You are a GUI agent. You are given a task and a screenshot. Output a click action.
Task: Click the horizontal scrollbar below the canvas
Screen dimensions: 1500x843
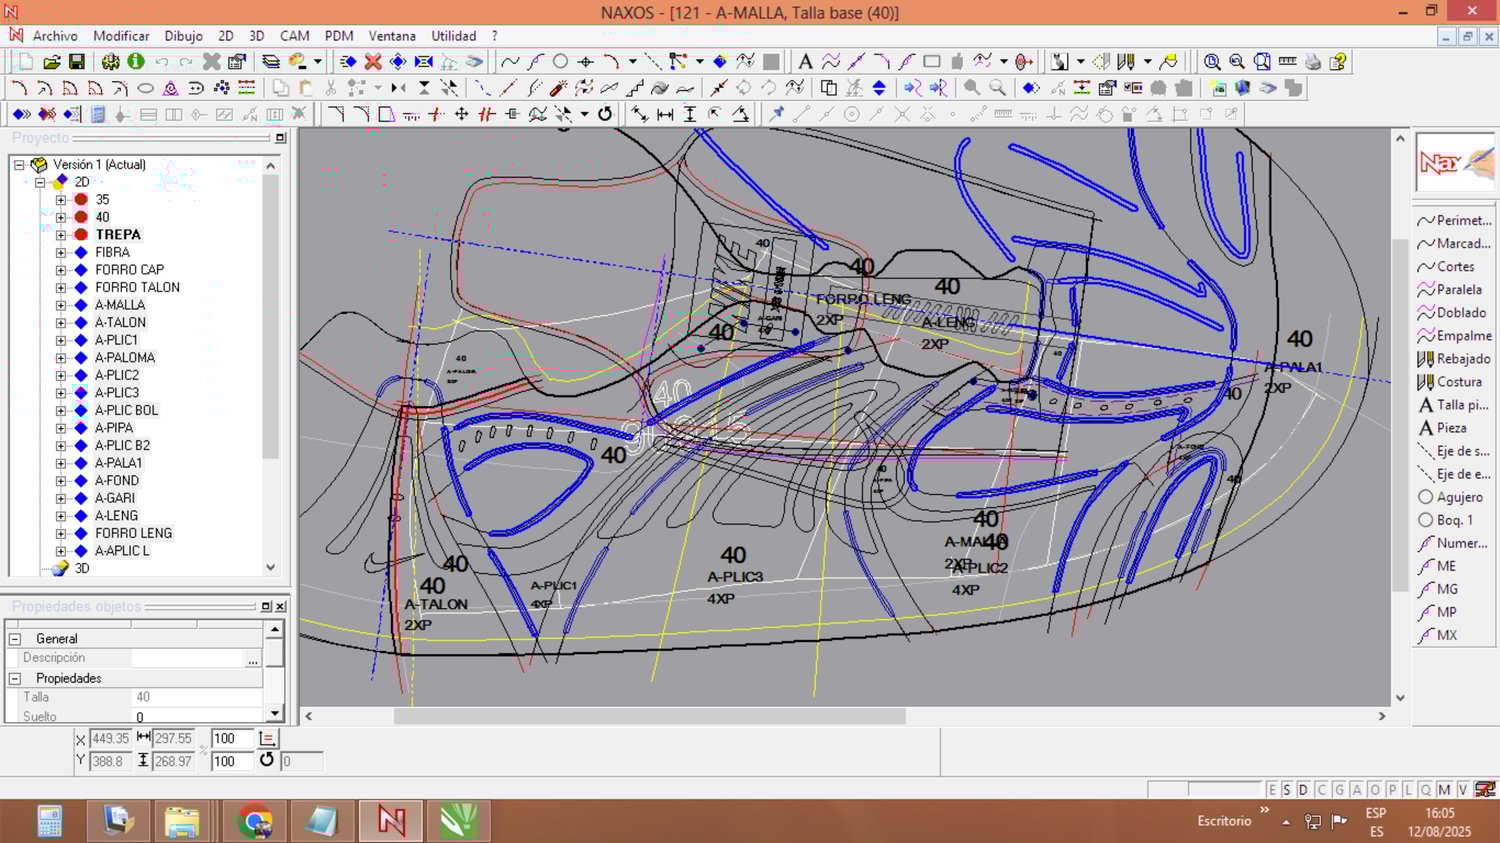point(649,716)
